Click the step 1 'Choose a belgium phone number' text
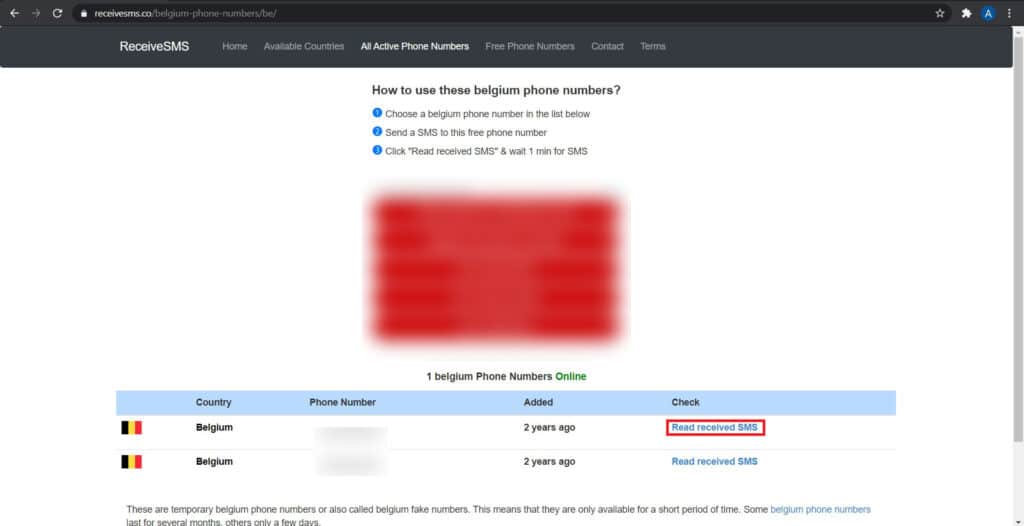The width and height of the screenshot is (1024, 526). 487,114
